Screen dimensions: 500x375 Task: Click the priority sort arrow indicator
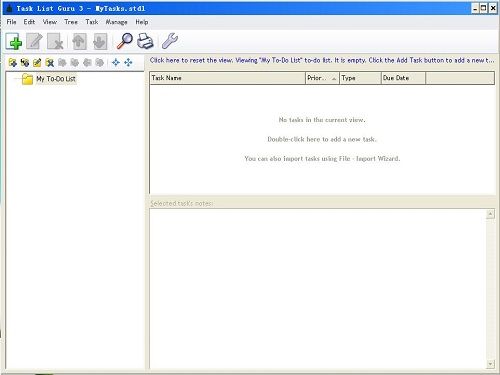coord(334,79)
